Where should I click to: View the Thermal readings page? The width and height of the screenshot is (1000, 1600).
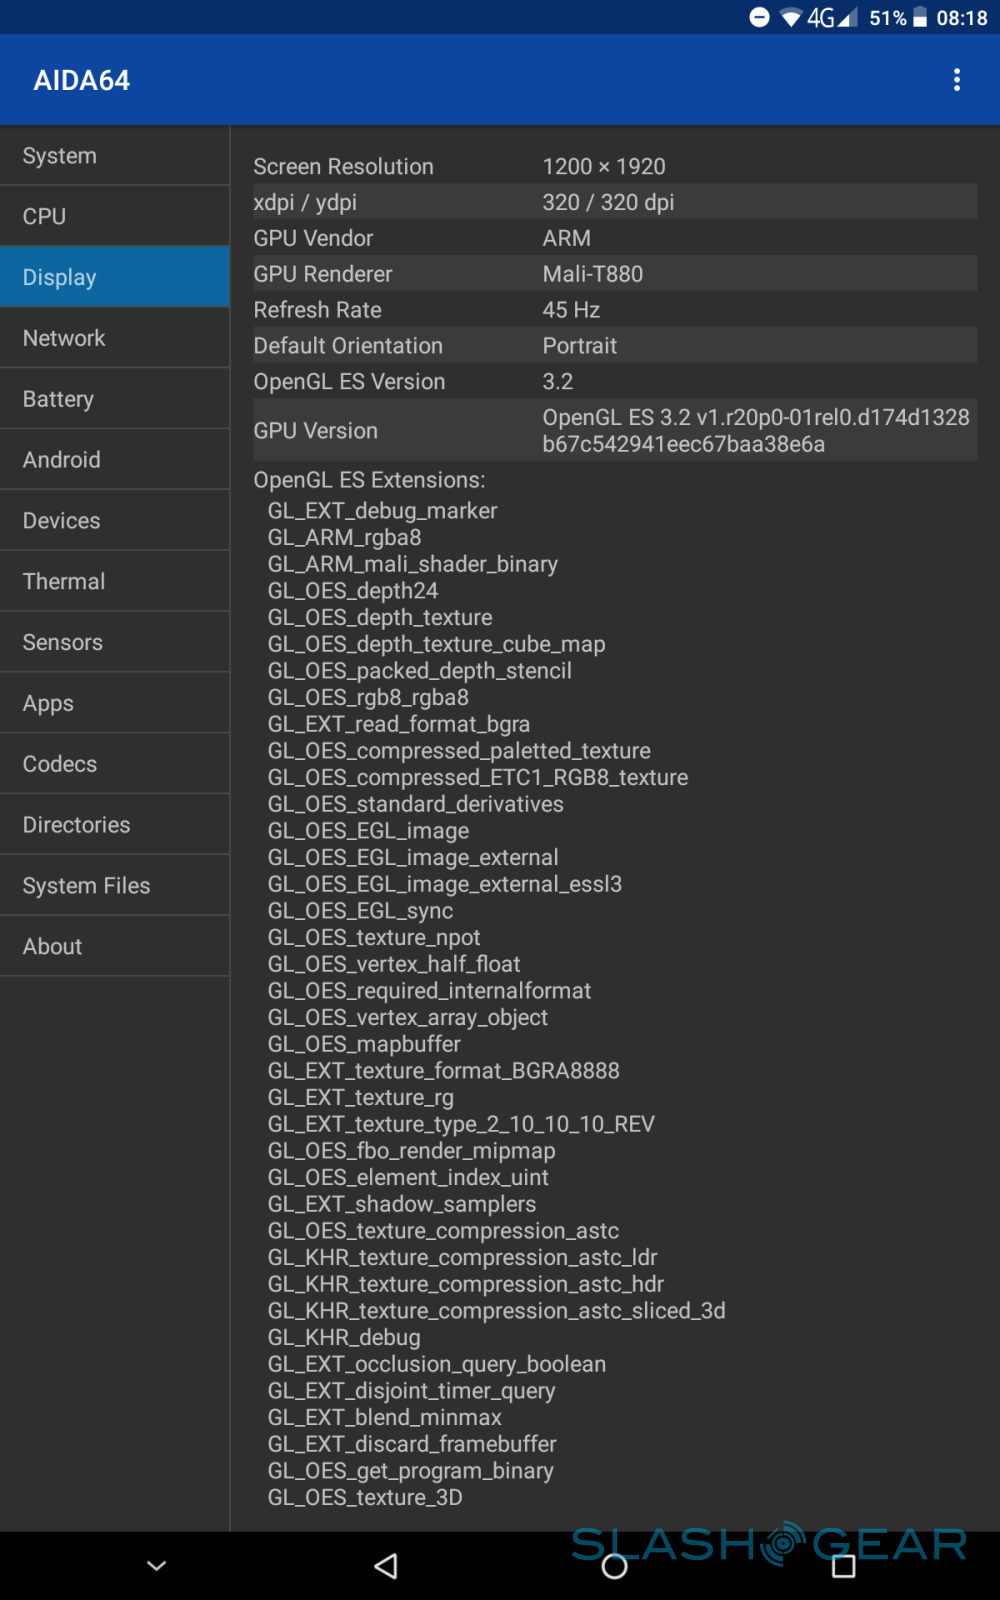[x=115, y=582]
